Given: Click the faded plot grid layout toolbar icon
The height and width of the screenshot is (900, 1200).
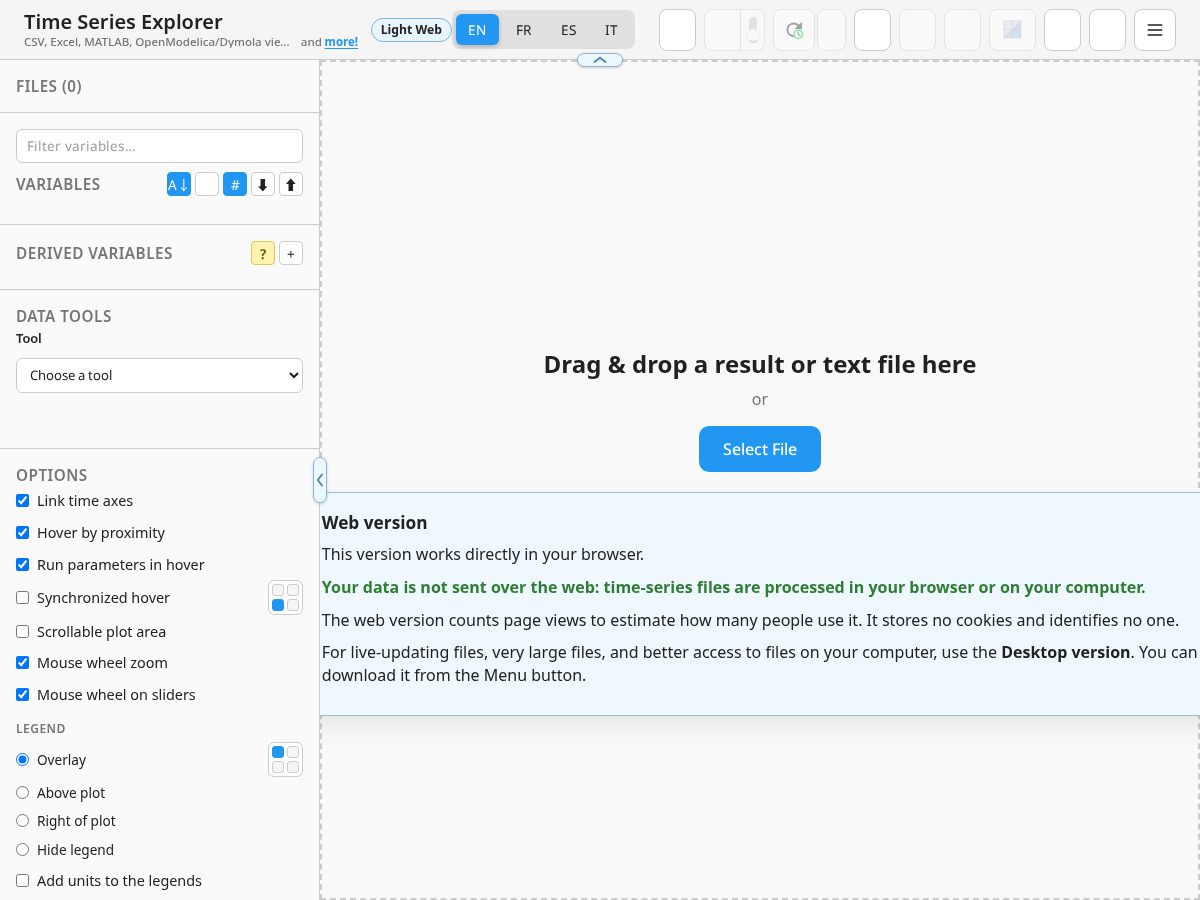Looking at the screenshot, I should pyautogui.click(x=1012, y=30).
